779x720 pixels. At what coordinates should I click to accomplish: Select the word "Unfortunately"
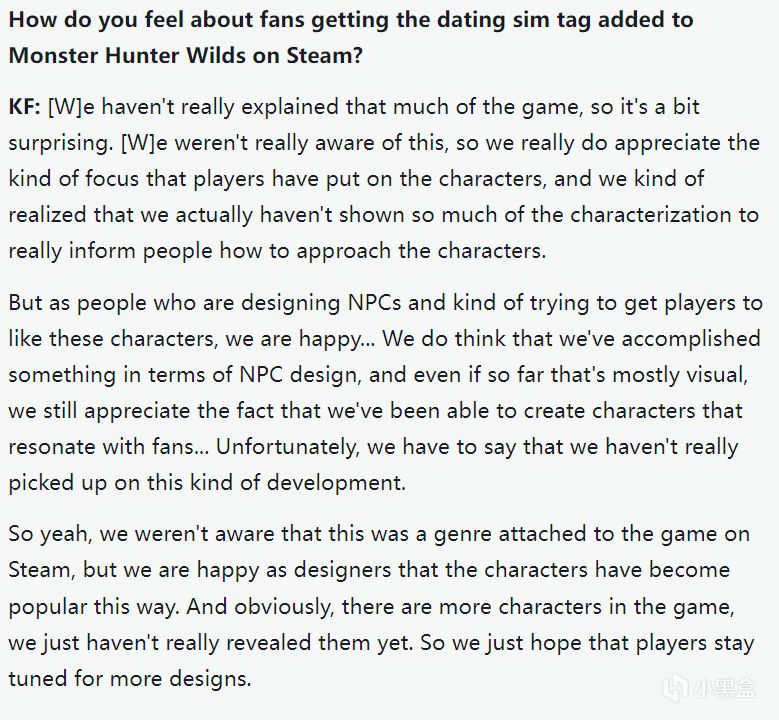288,447
